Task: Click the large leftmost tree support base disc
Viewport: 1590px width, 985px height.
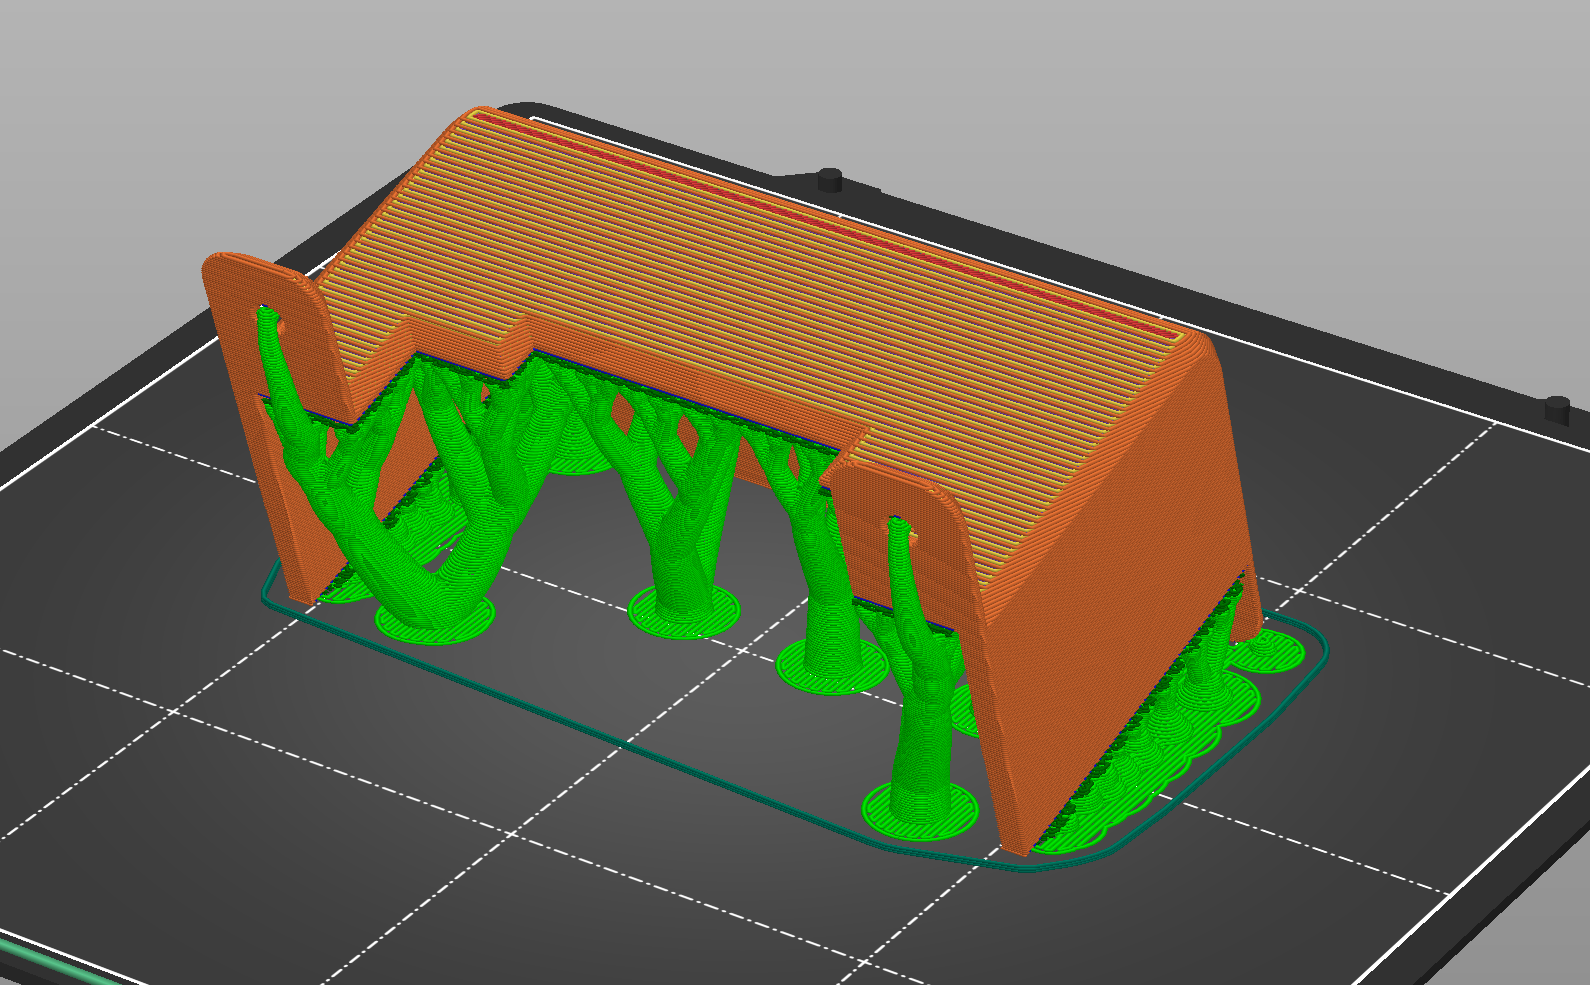Action: click(x=434, y=620)
